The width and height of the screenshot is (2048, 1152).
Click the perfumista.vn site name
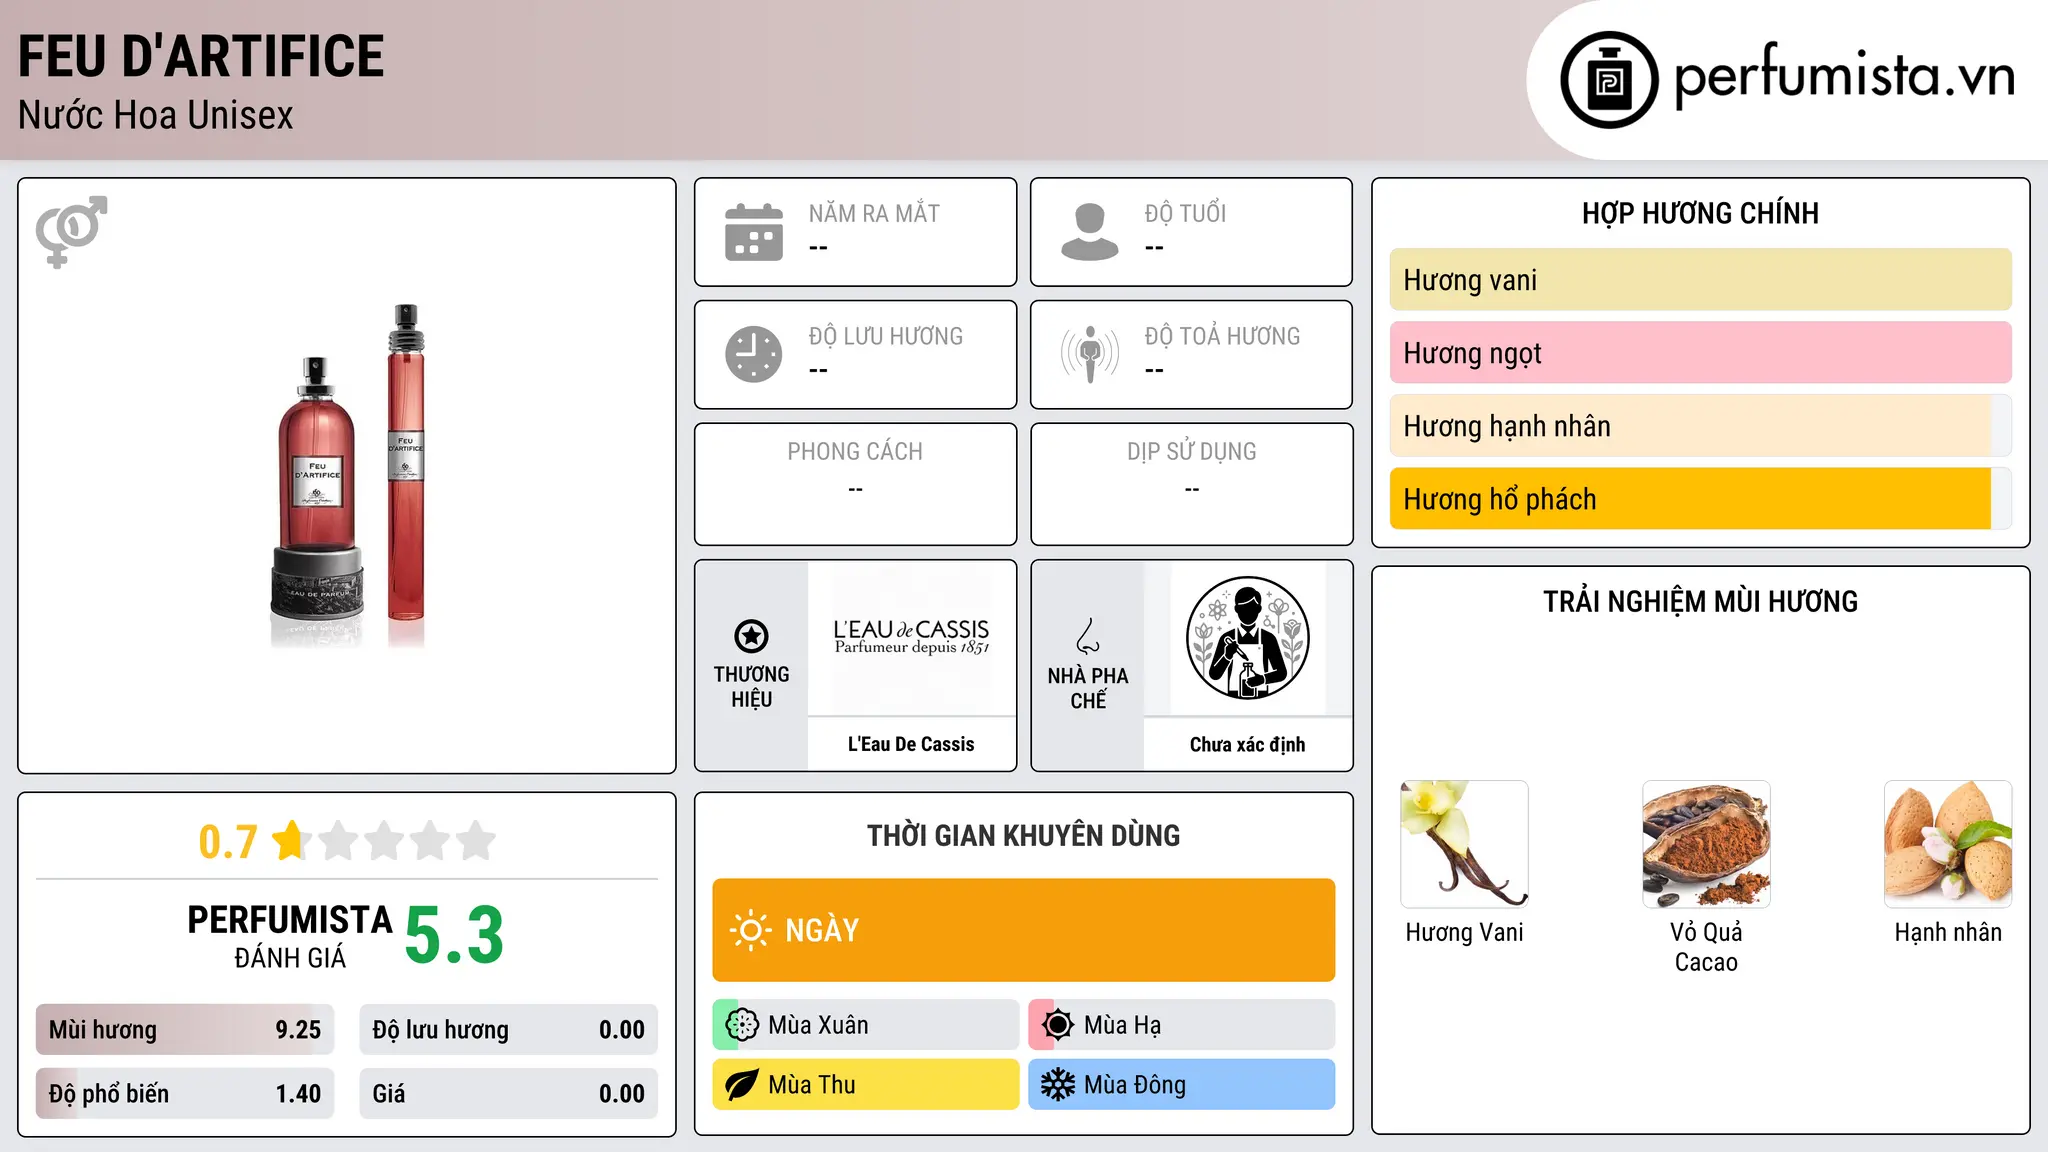pyautogui.click(x=1845, y=76)
